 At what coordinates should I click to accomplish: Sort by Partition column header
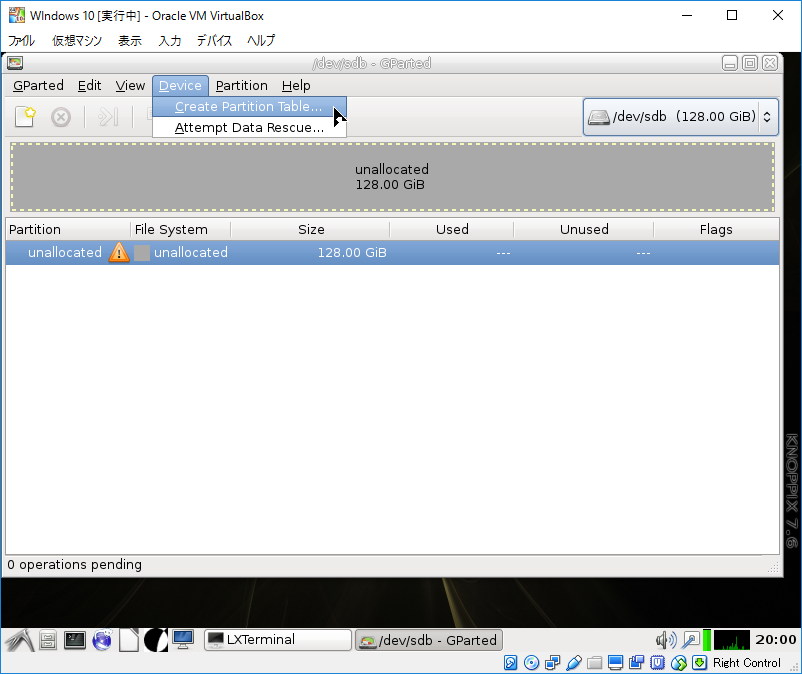68,229
